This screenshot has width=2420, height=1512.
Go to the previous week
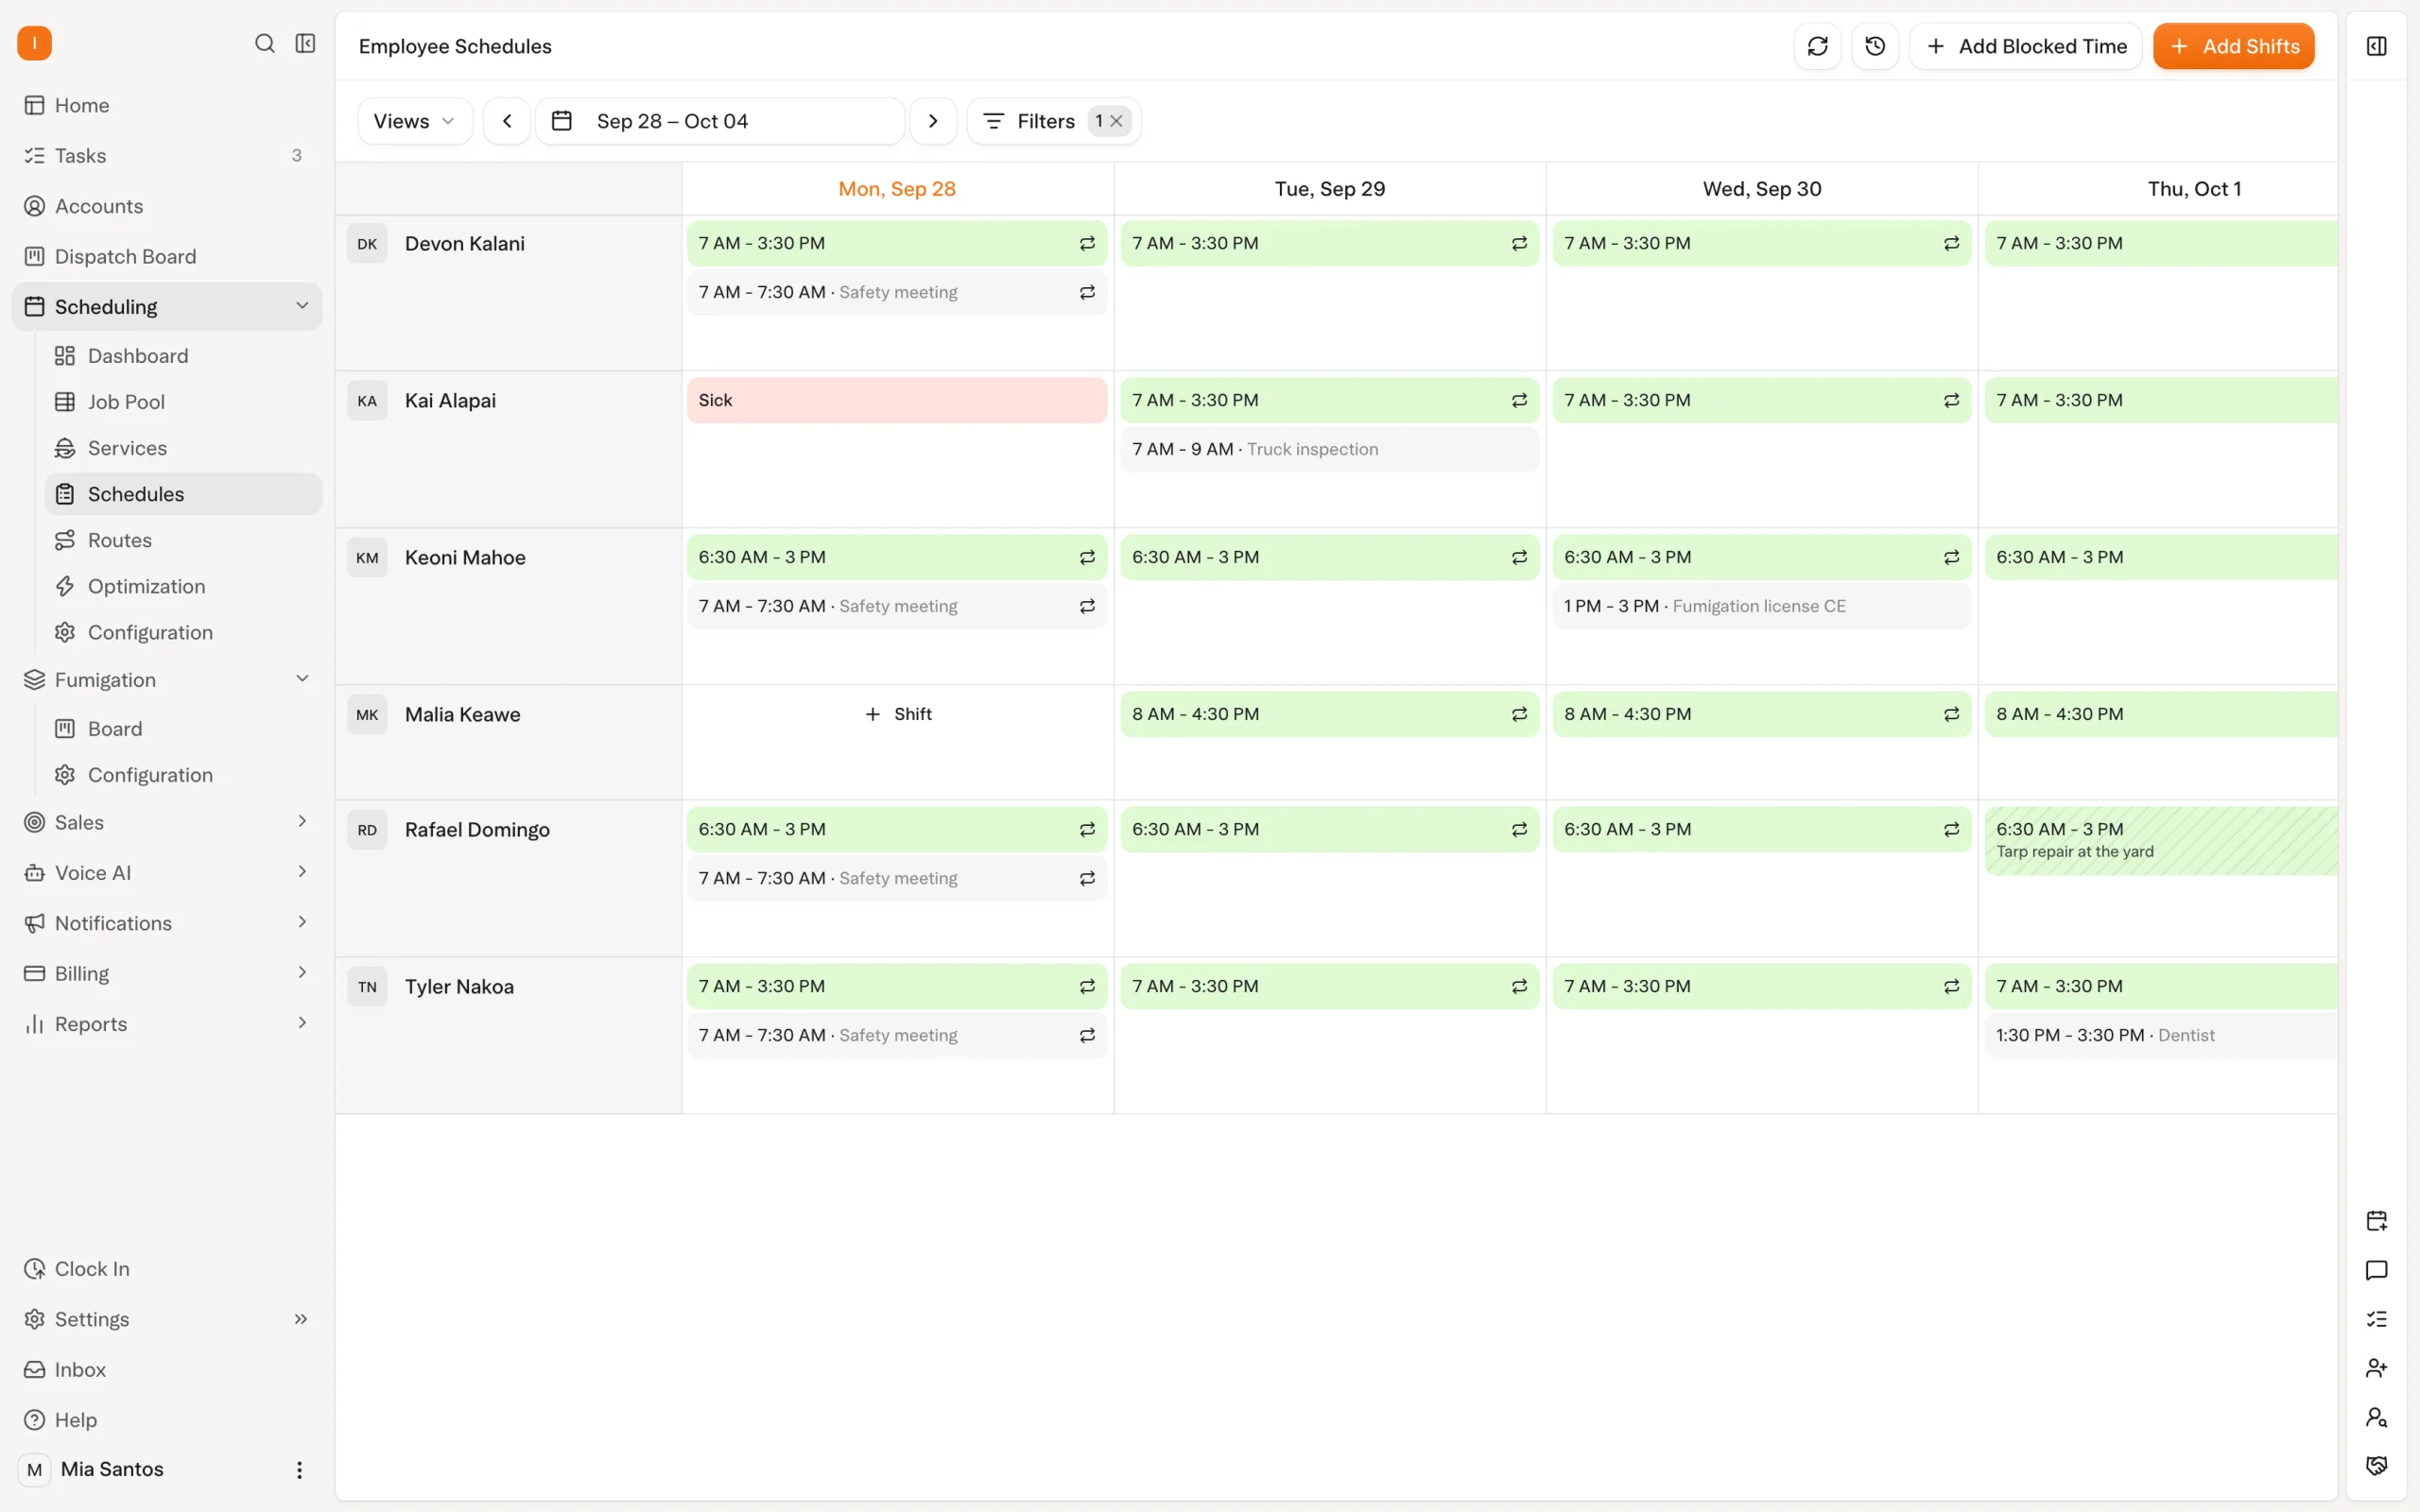507,121
